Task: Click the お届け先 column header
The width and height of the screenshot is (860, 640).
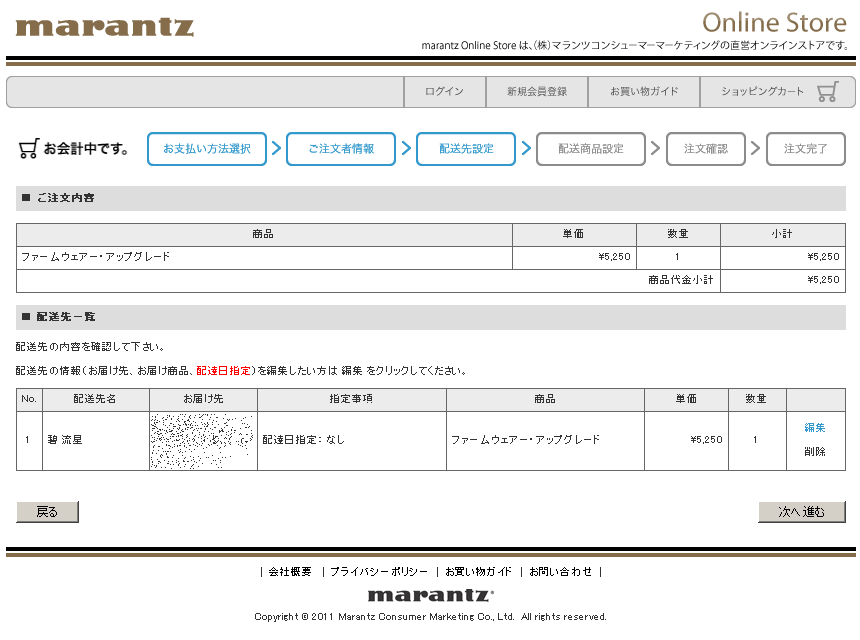Action: coord(203,399)
